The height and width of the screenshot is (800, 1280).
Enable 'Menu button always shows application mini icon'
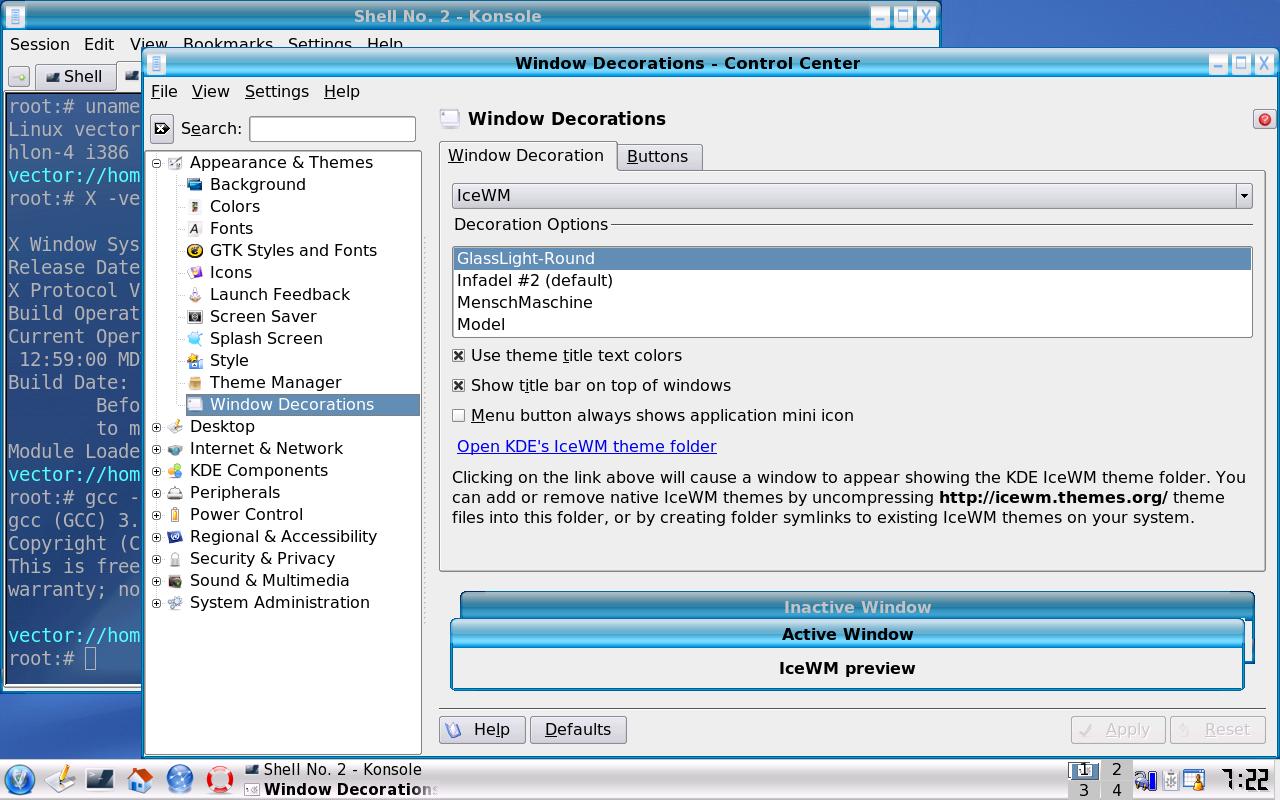point(459,415)
